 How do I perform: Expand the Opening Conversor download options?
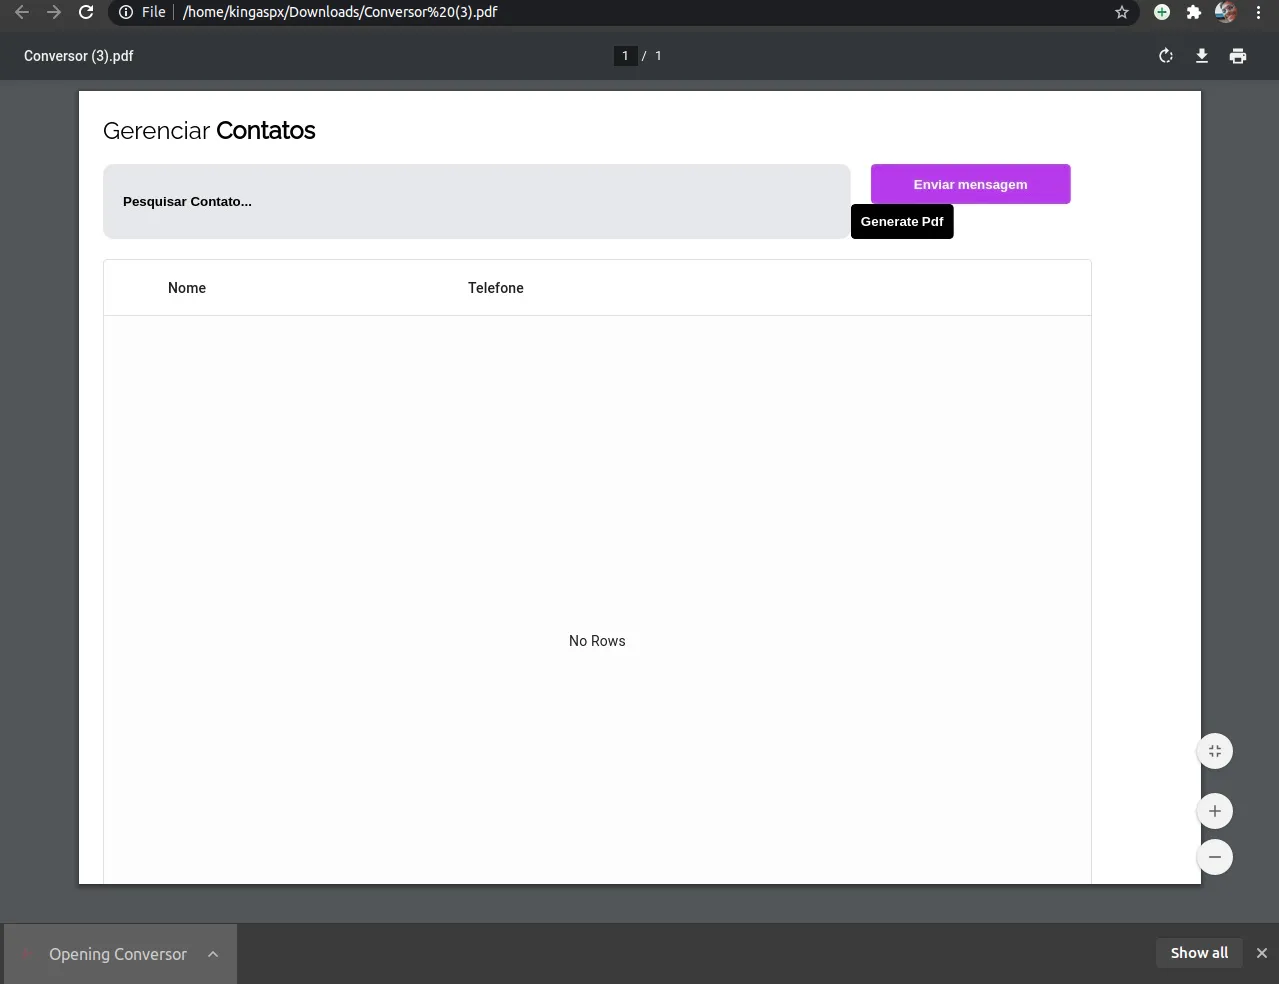pos(213,954)
